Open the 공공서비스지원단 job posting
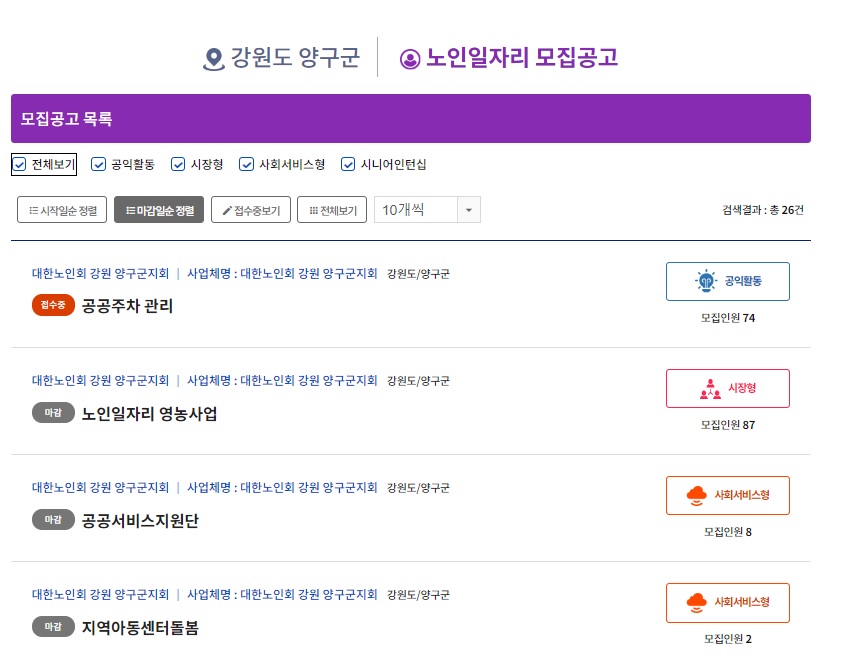This screenshot has width=845, height=664. click(140, 521)
